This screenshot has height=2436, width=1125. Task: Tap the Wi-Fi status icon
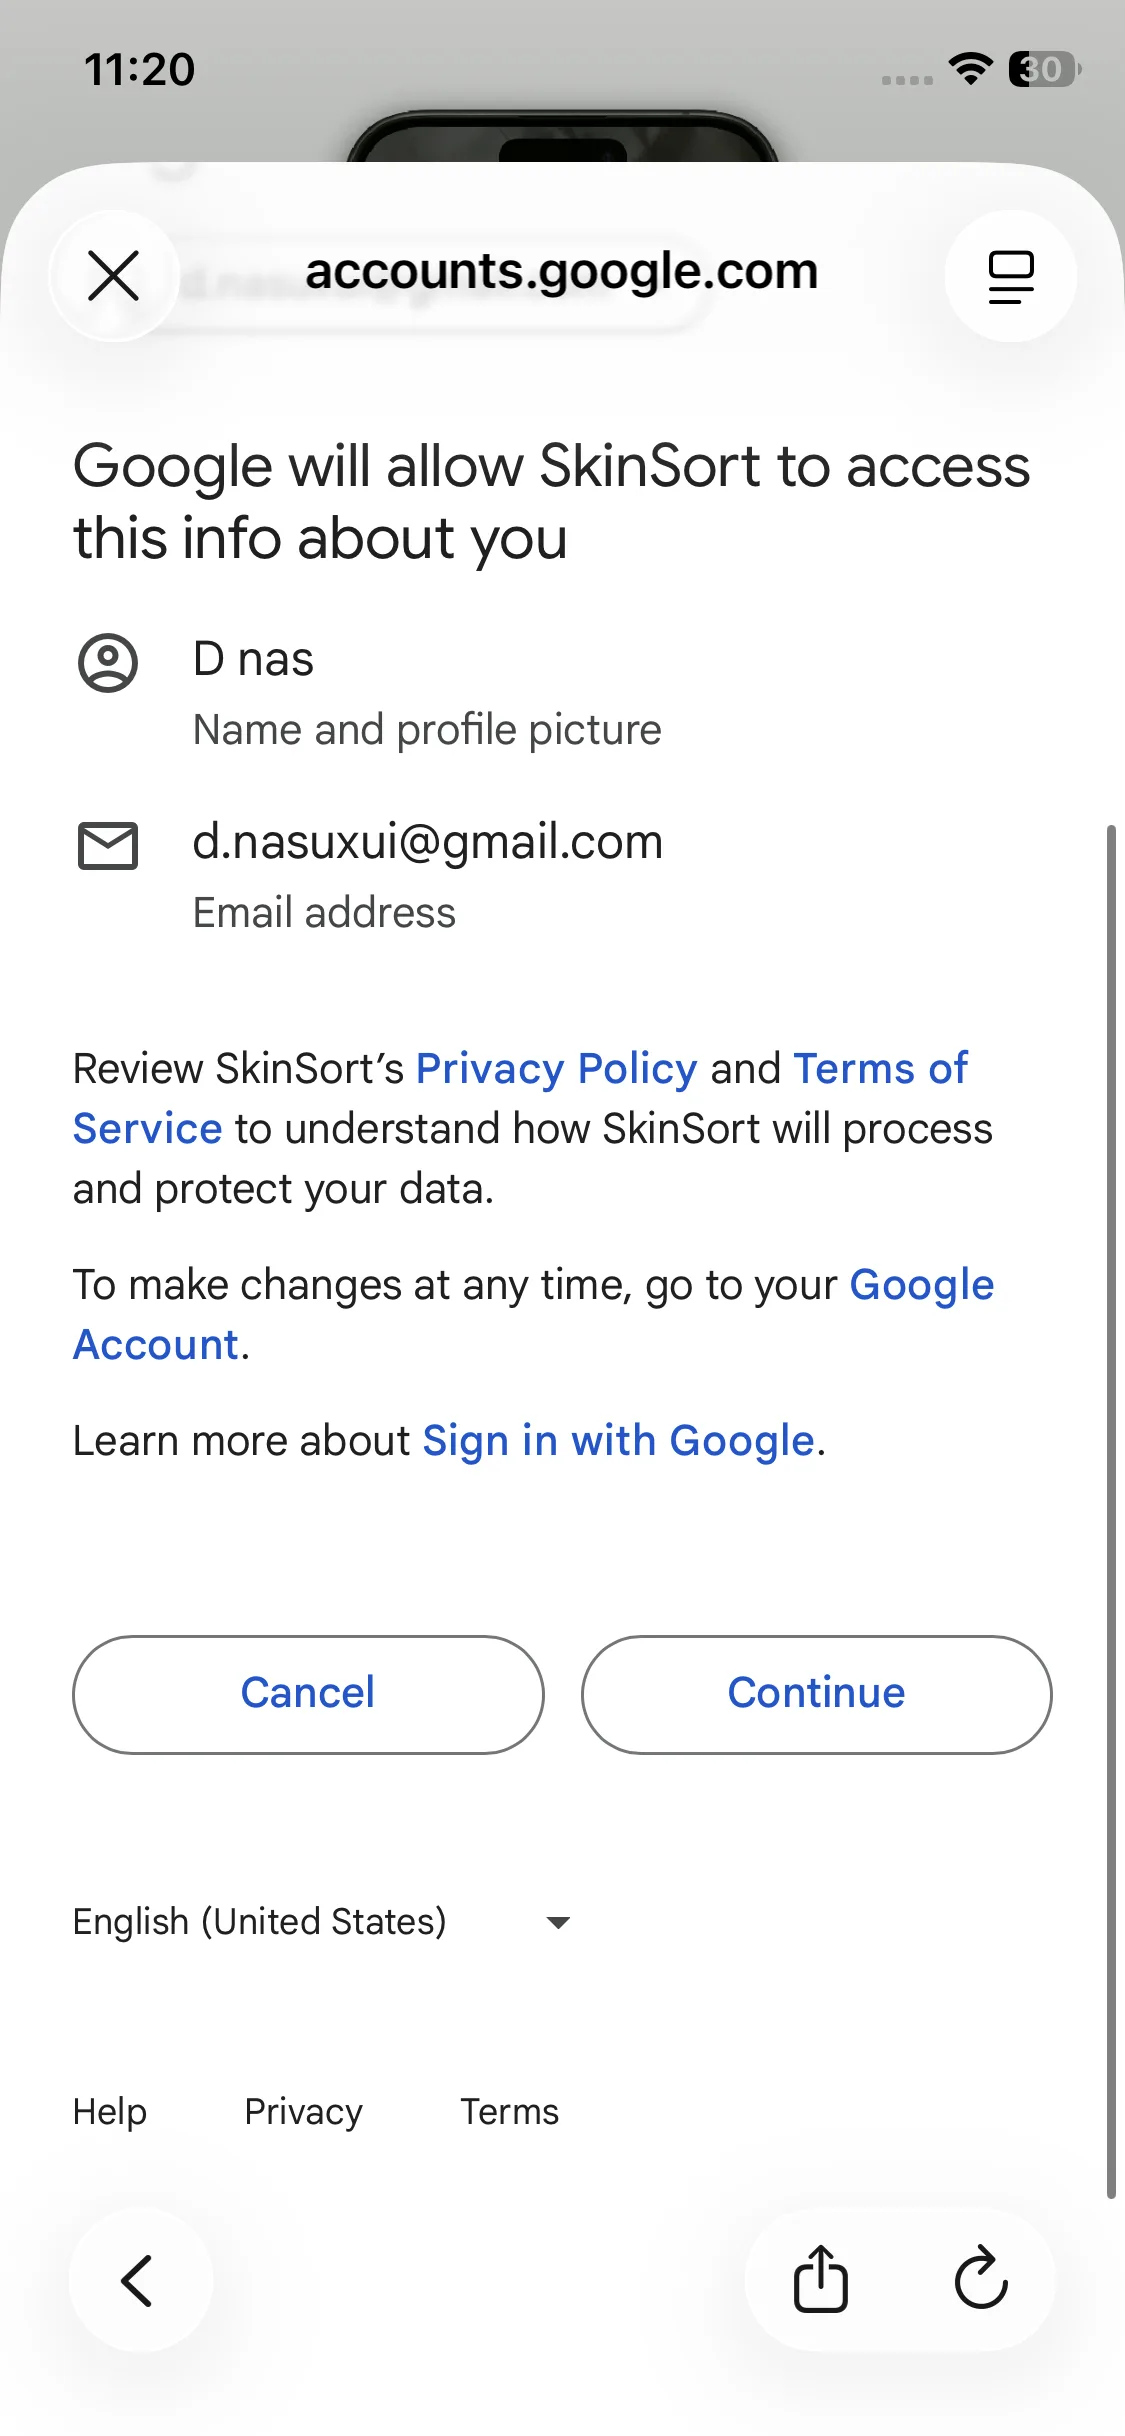(970, 68)
